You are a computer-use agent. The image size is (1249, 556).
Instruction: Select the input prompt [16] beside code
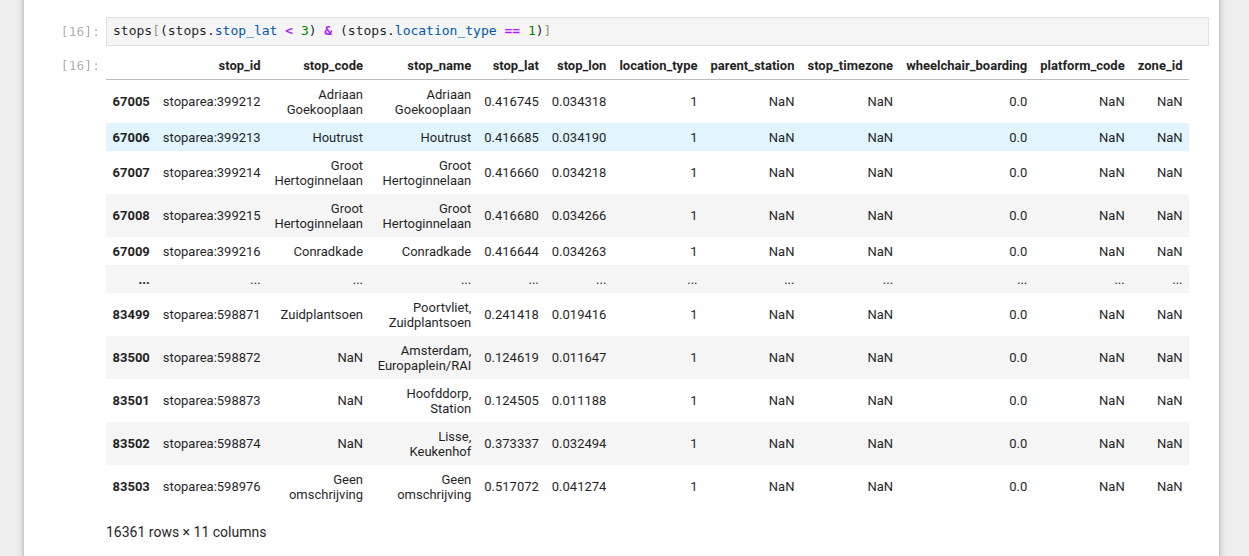point(79,32)
